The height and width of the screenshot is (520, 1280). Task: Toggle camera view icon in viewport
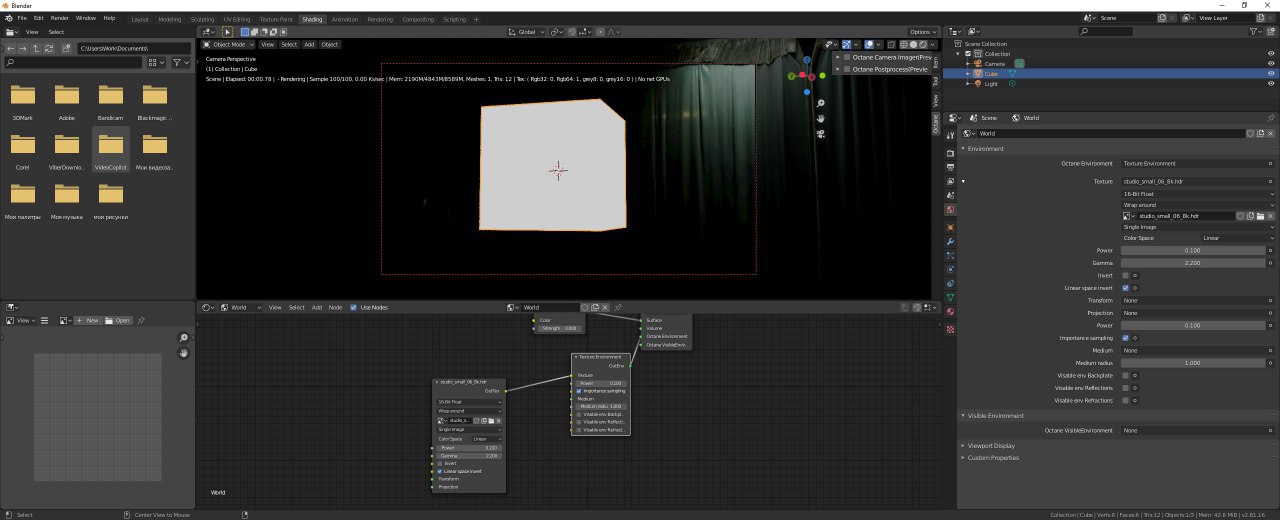pos(821,133)
